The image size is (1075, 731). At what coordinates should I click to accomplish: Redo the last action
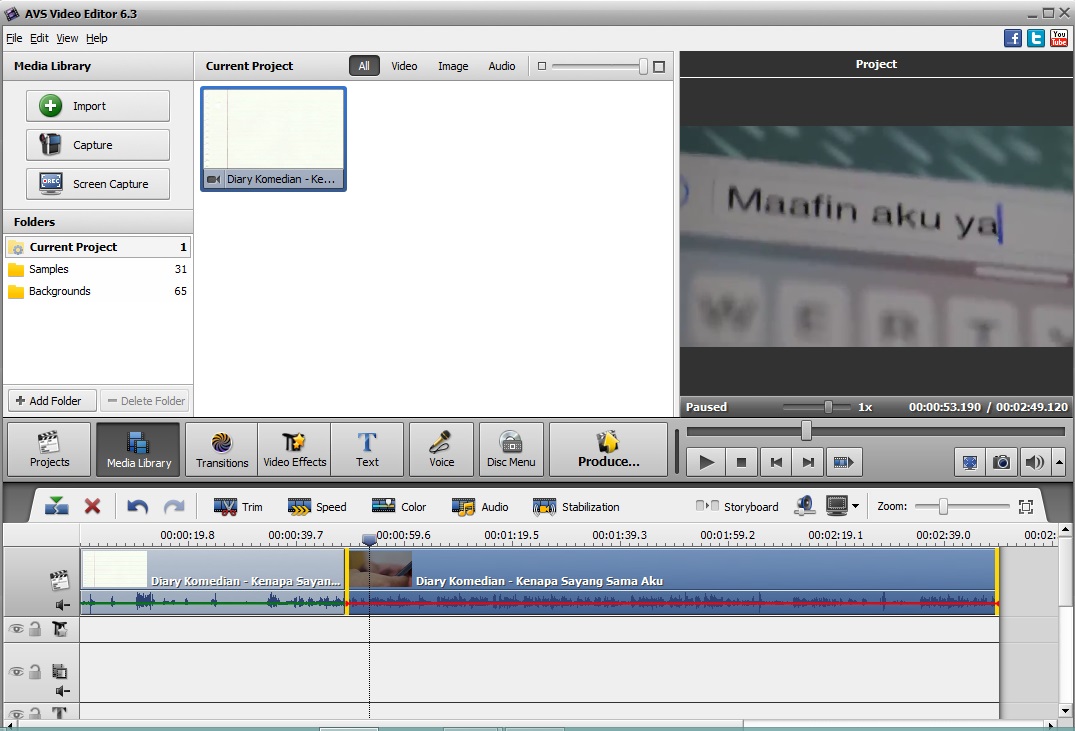click(174, 507)
